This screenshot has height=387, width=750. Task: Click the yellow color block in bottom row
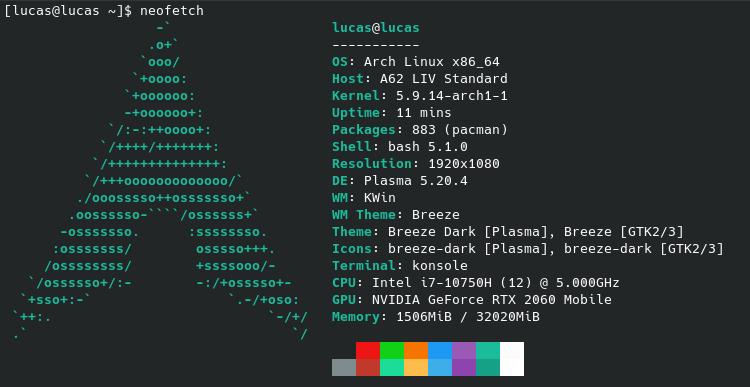416,367
